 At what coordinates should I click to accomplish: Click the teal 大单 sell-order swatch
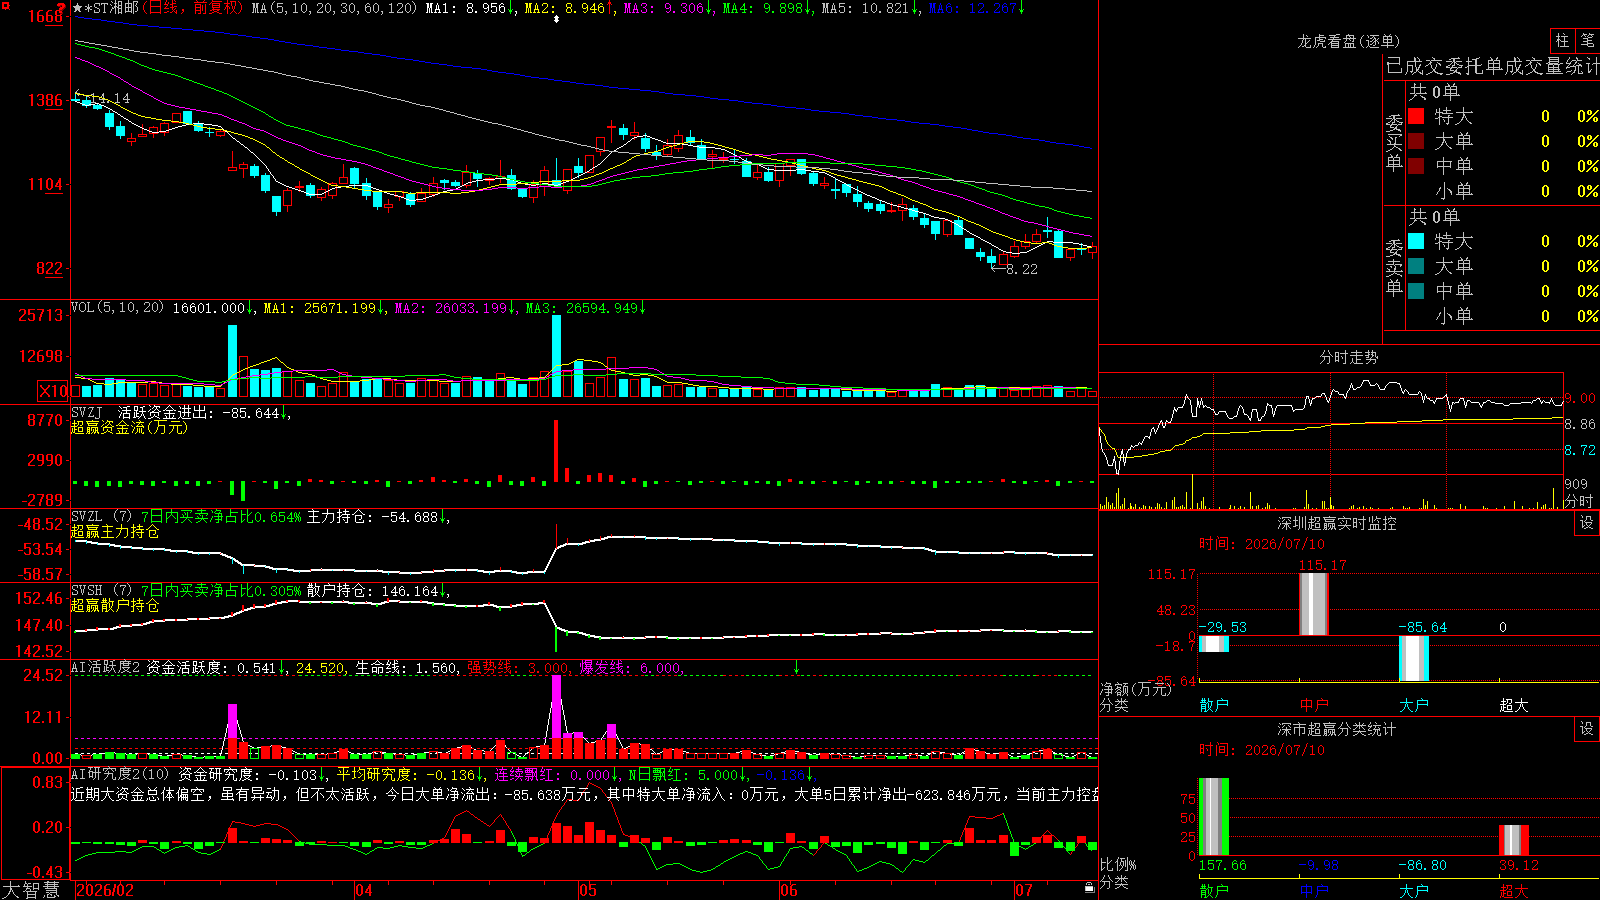tap(1416, 266)
